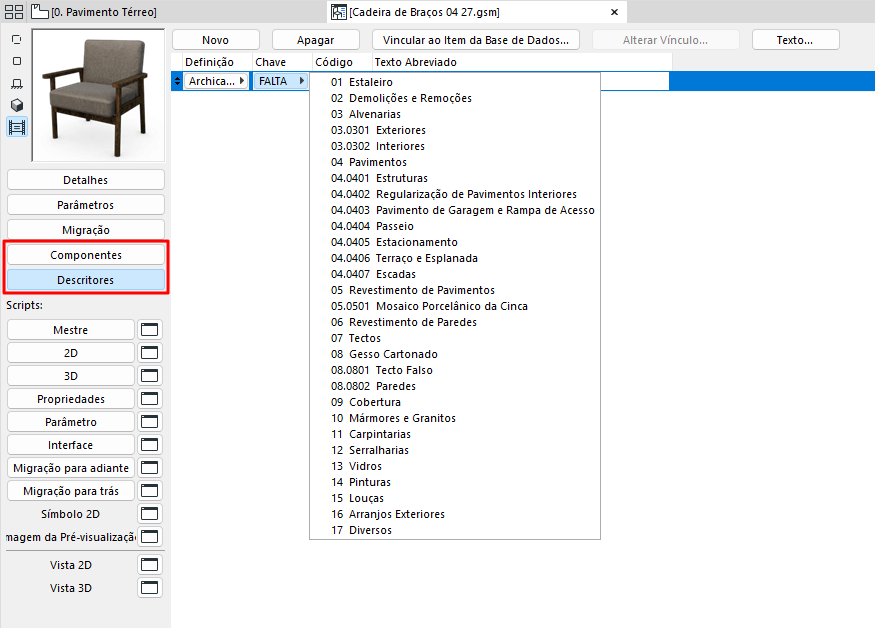The image size is (875, 628).
Task: Open Migração para trás in separate window
Action: pos(149,491)
